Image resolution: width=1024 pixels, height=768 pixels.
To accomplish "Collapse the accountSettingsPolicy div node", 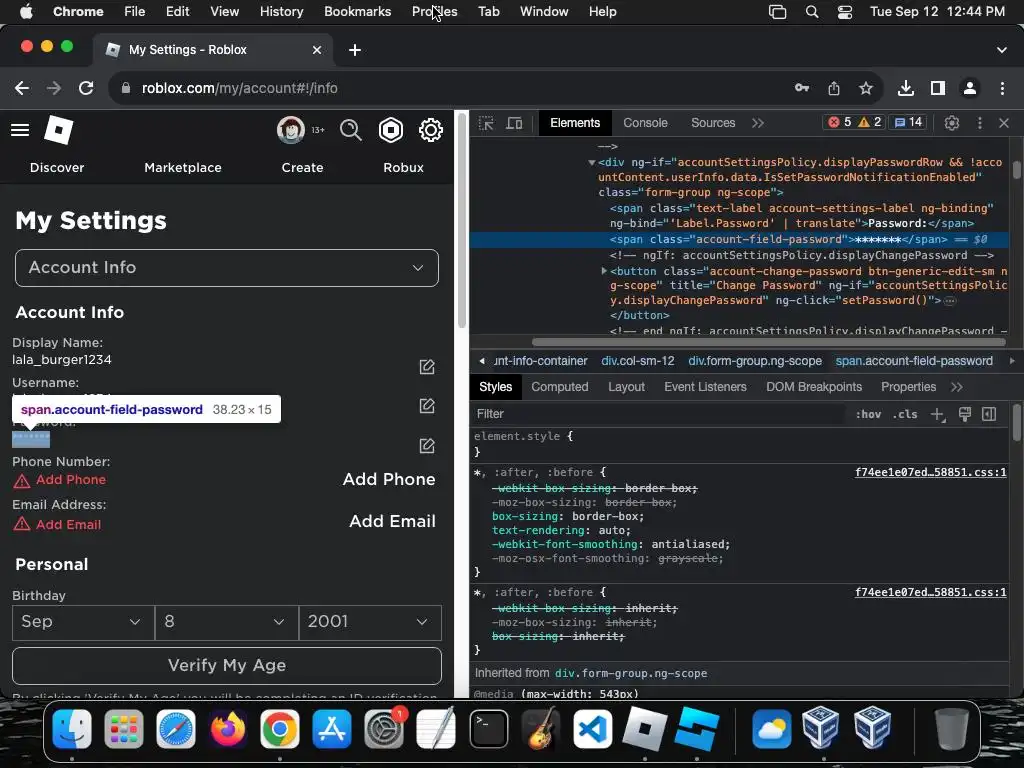I will [x=592, y=163].
